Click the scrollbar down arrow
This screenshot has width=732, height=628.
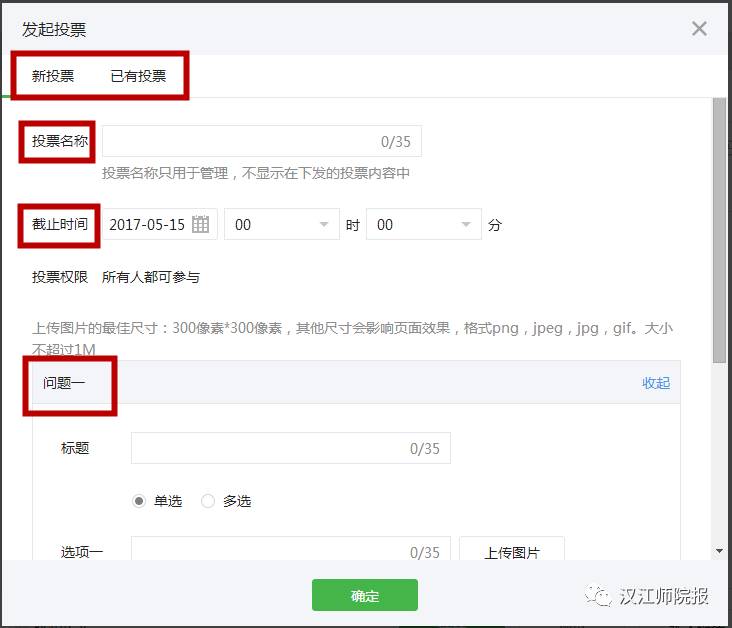tap(719, 551)
